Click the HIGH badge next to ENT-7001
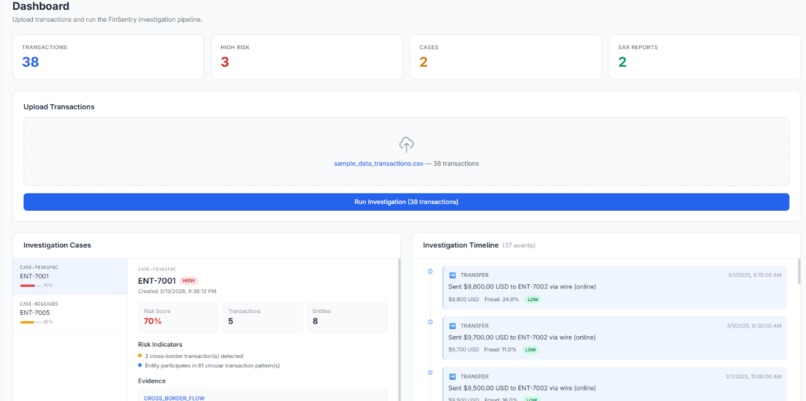The width and height of the screenshot is (806, 401). coord(189,281)
